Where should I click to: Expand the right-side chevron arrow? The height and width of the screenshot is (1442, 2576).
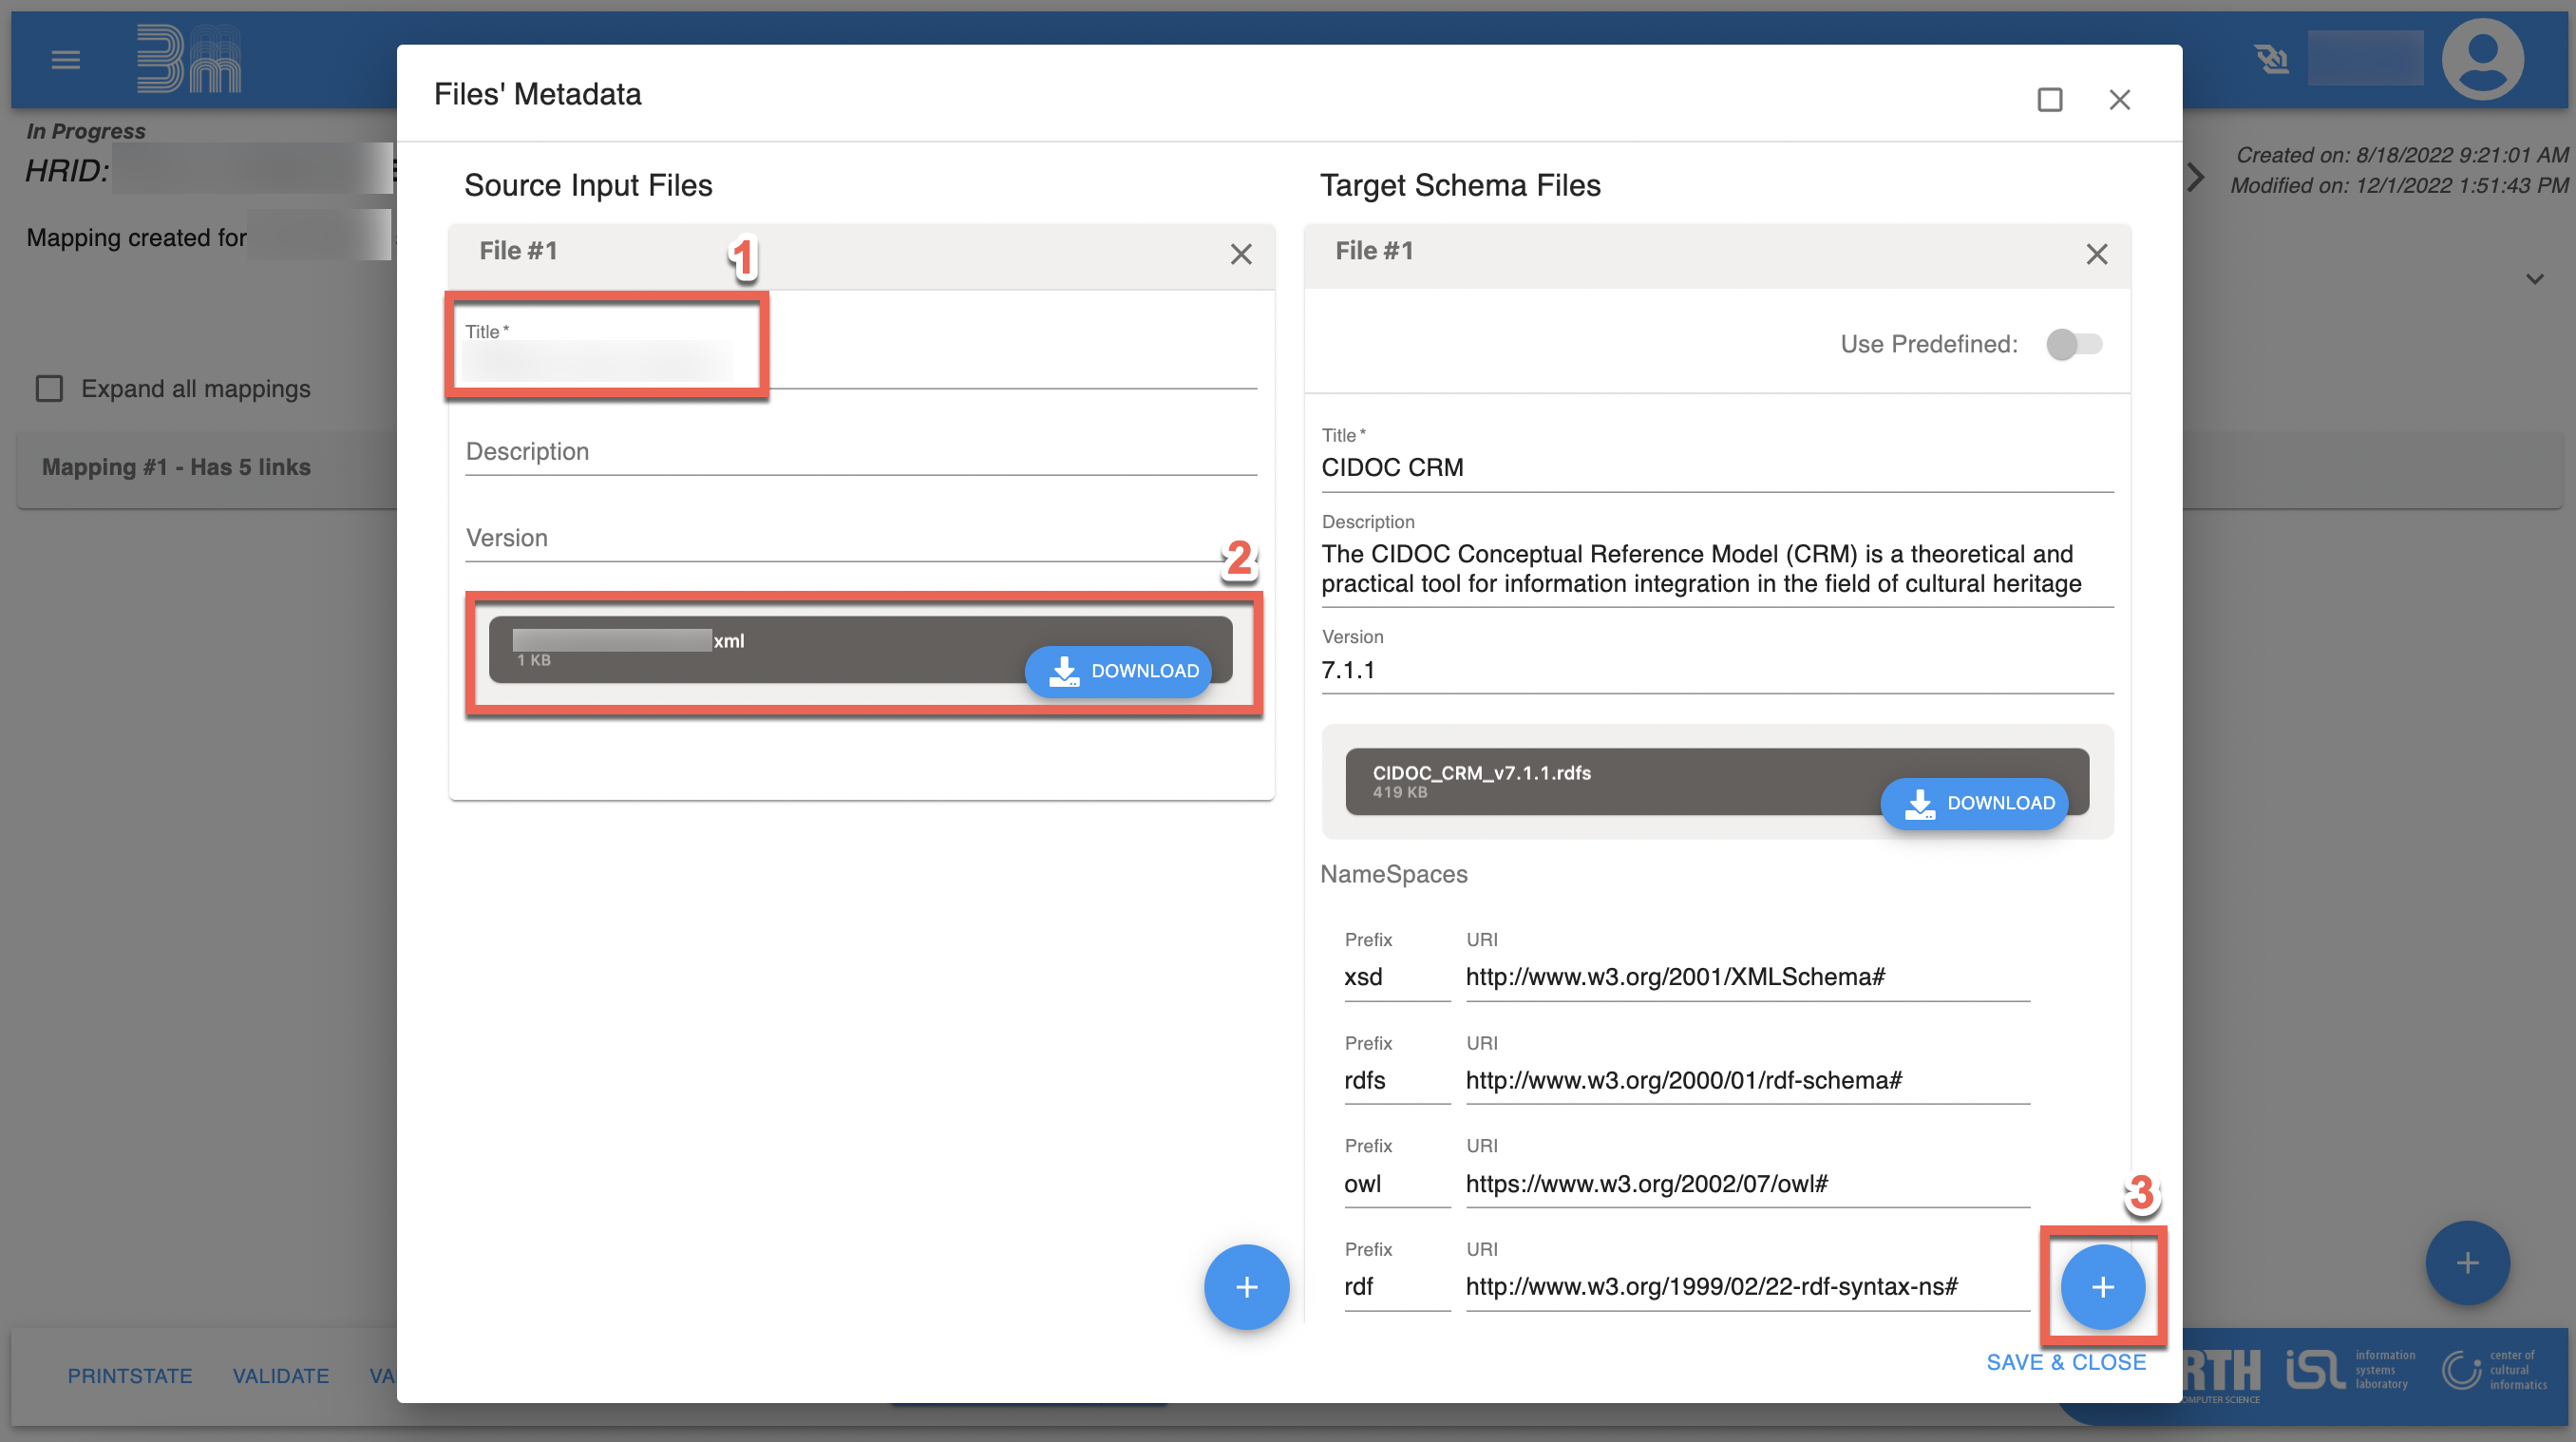tap(2195, 177)
